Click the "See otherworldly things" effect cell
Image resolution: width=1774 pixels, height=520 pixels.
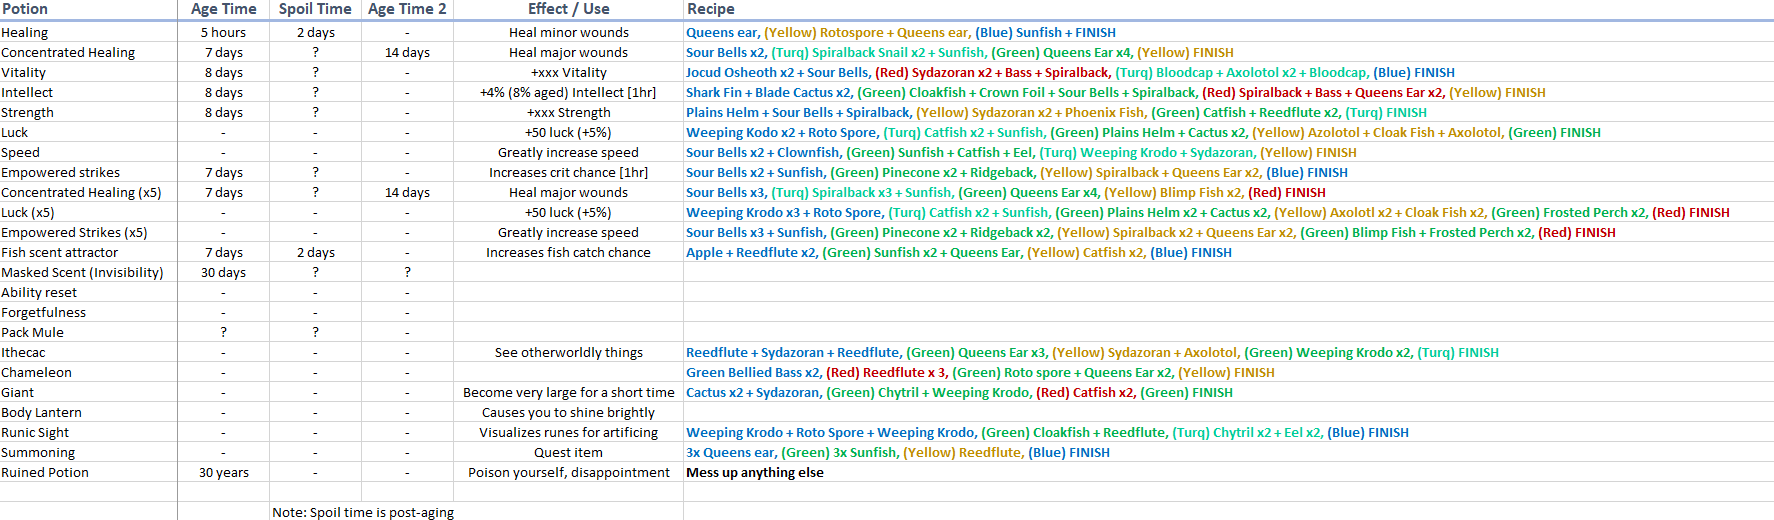pyautogui.click(x=568, y=352)
